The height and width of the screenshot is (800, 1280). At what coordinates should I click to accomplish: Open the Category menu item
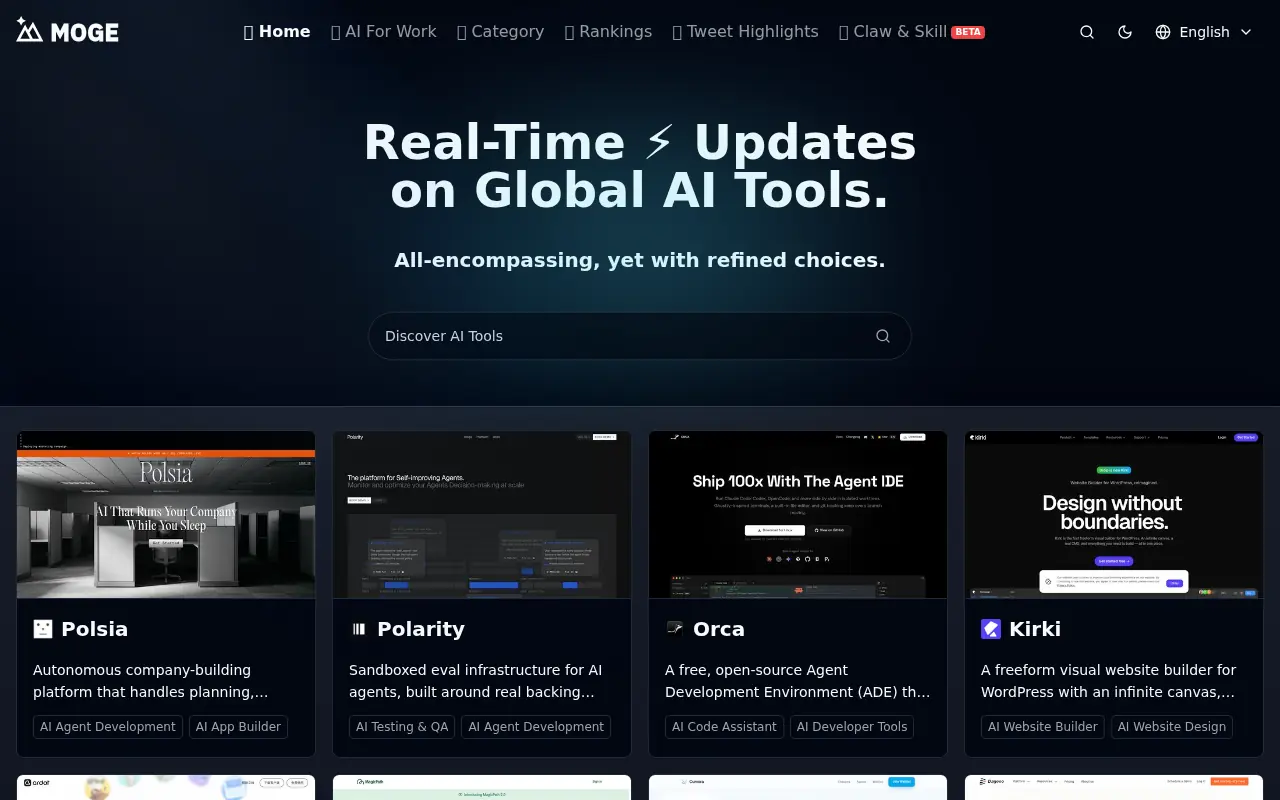(501, 32)
